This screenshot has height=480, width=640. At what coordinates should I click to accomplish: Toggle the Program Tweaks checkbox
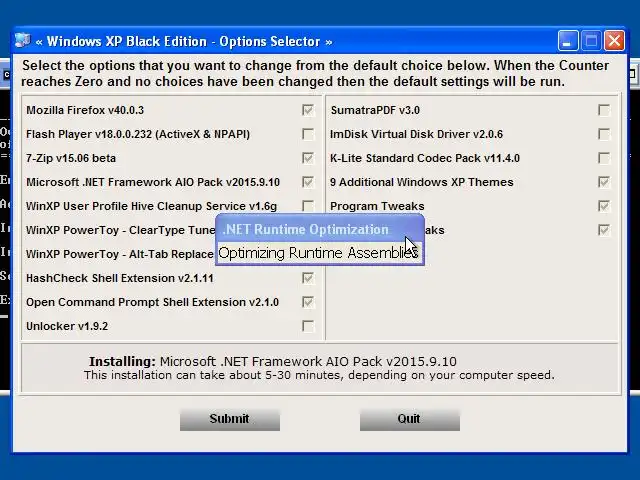click(x=604, y=206)
